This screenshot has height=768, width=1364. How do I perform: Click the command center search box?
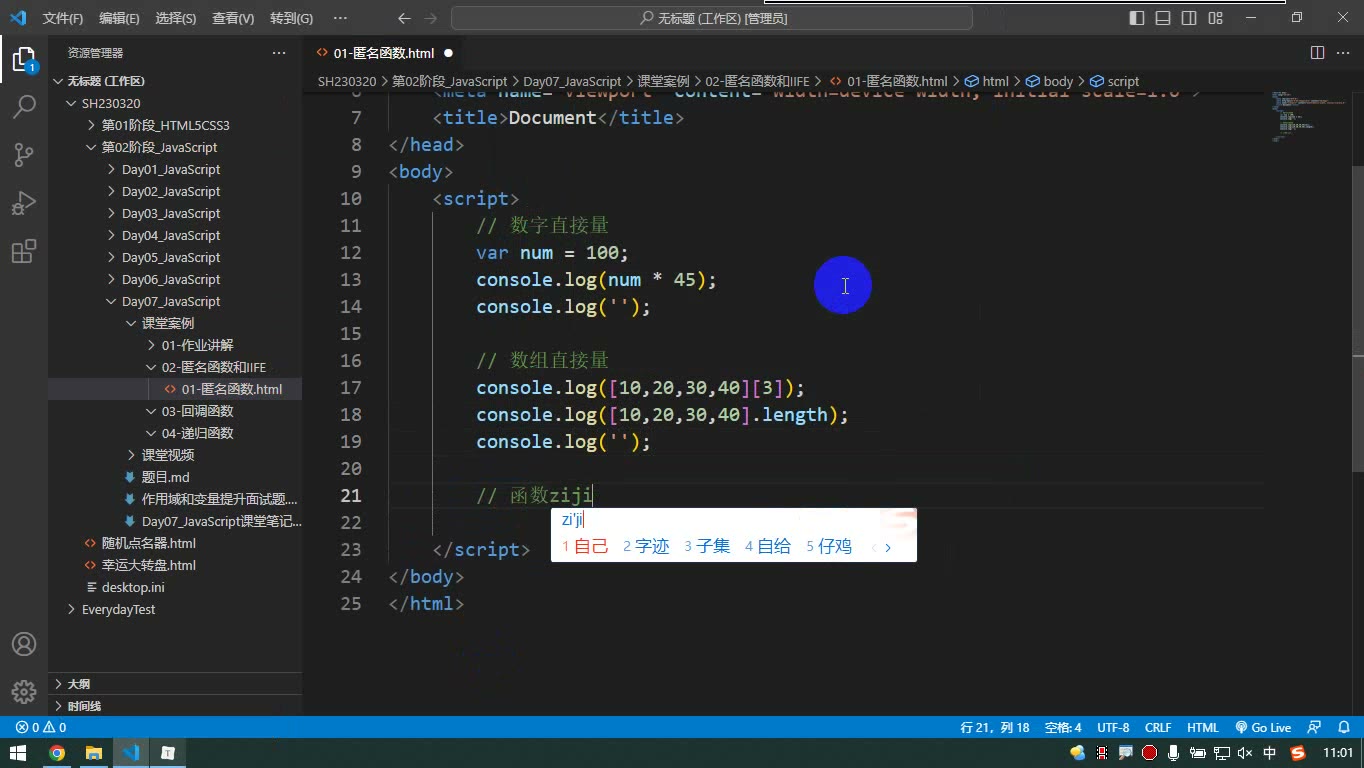click(x=712, y=18)
